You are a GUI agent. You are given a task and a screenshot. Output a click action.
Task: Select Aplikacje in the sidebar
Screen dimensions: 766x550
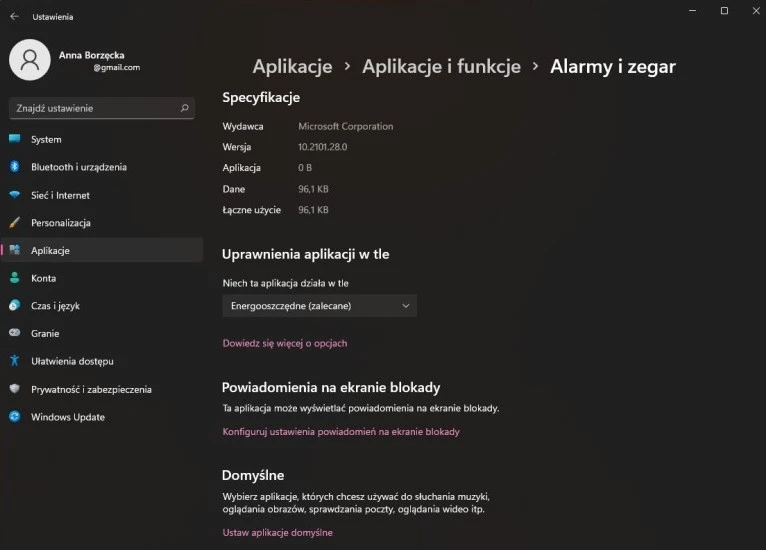pyautogui.click(x=102, y=250)
